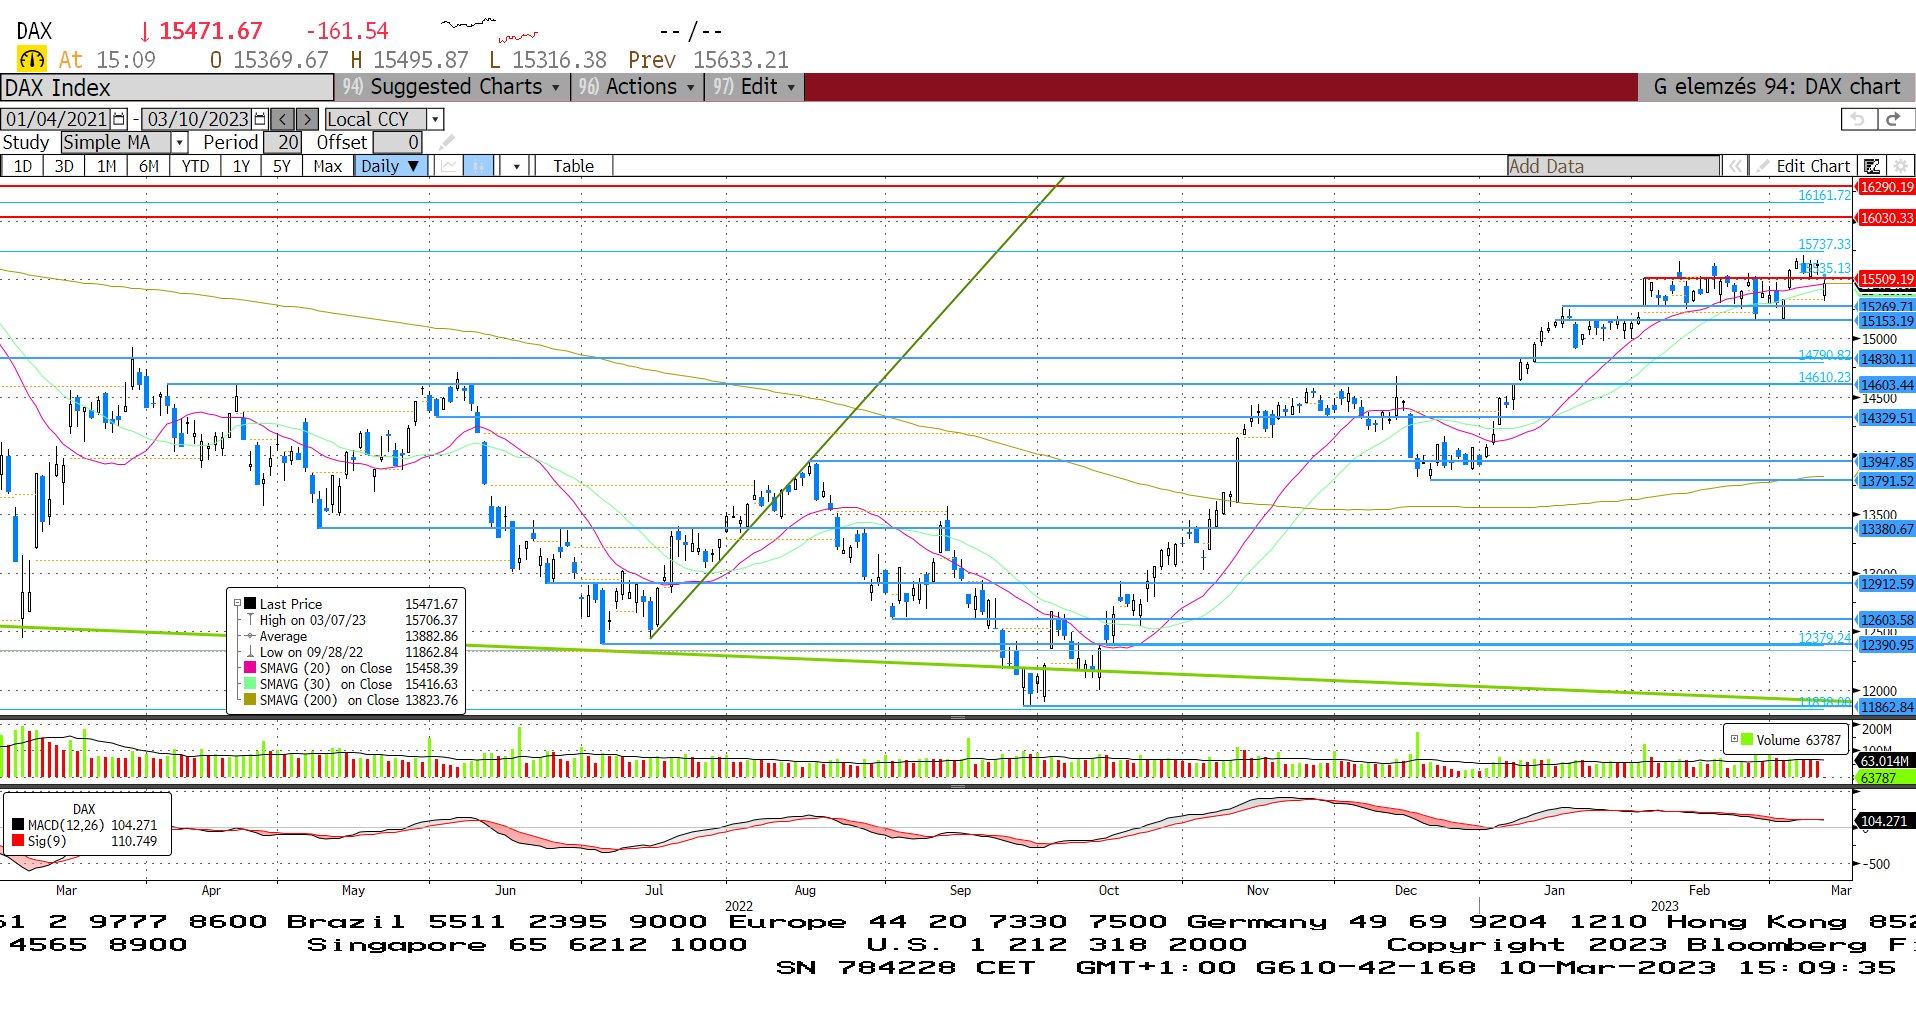Click the end date field 03/10/2023
1916x1023 pixels.
pyautogui.click(x=198, y=119)
